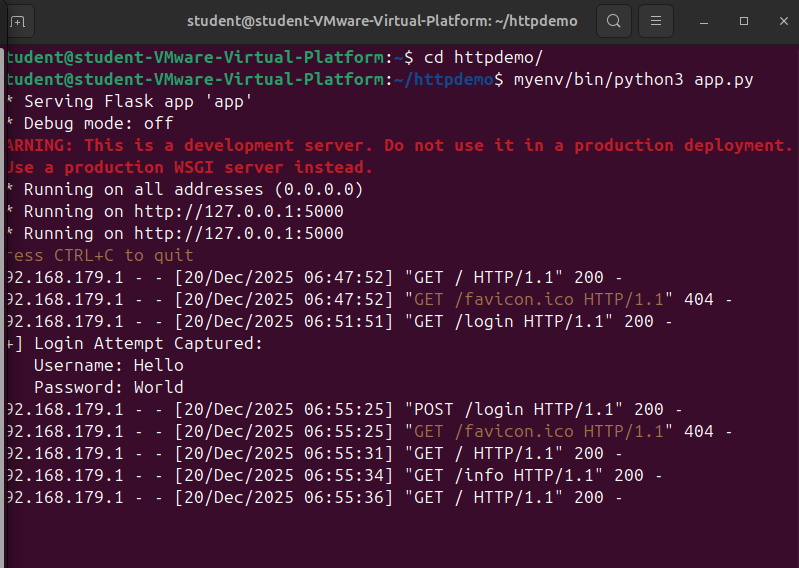This screenshot has height=568, width=799.
Task: Maximize the terminal window
Action: (743, 21)
